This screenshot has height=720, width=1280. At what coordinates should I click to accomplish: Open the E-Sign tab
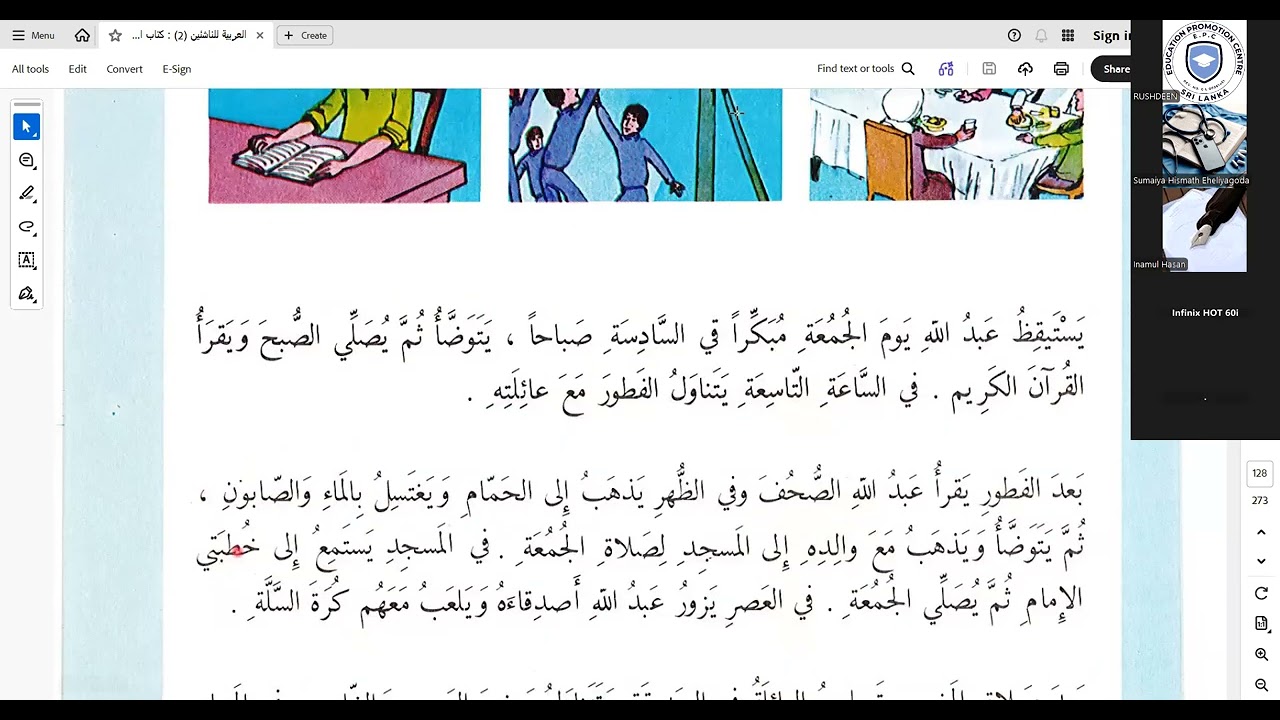click(177, 69)
